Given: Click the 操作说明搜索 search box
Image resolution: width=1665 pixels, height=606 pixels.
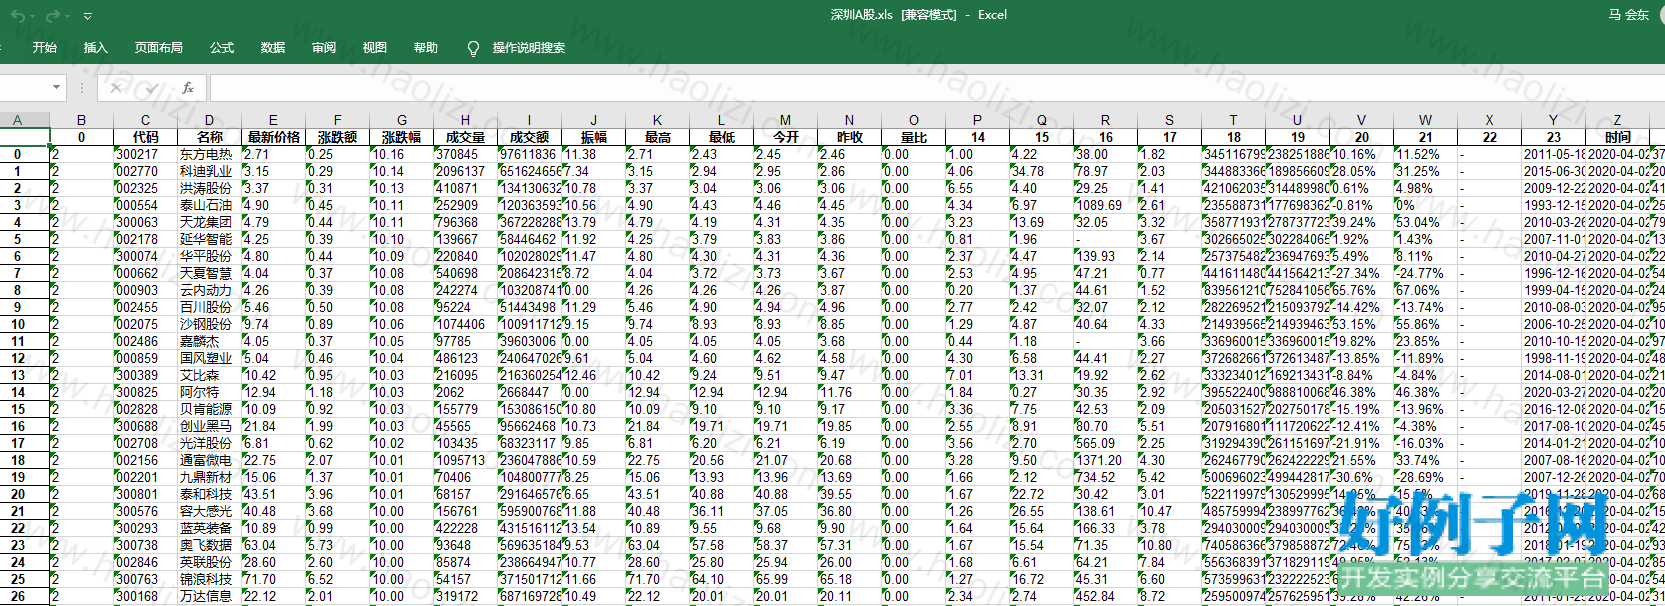Looking at the screenshot, I should click(529, 48).
